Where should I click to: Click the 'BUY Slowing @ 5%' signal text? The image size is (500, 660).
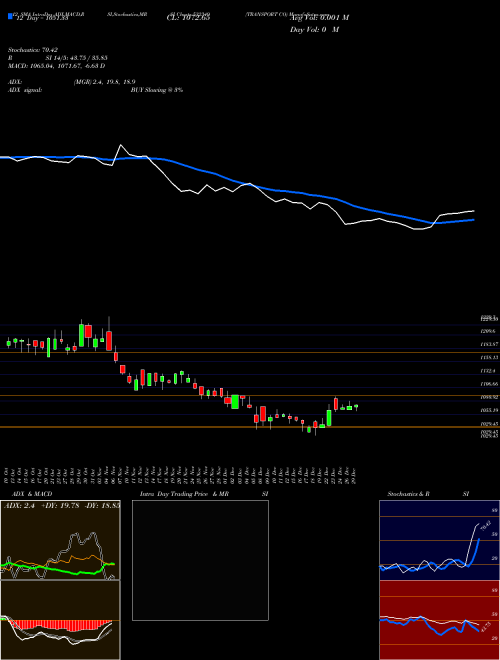(157, 90)
